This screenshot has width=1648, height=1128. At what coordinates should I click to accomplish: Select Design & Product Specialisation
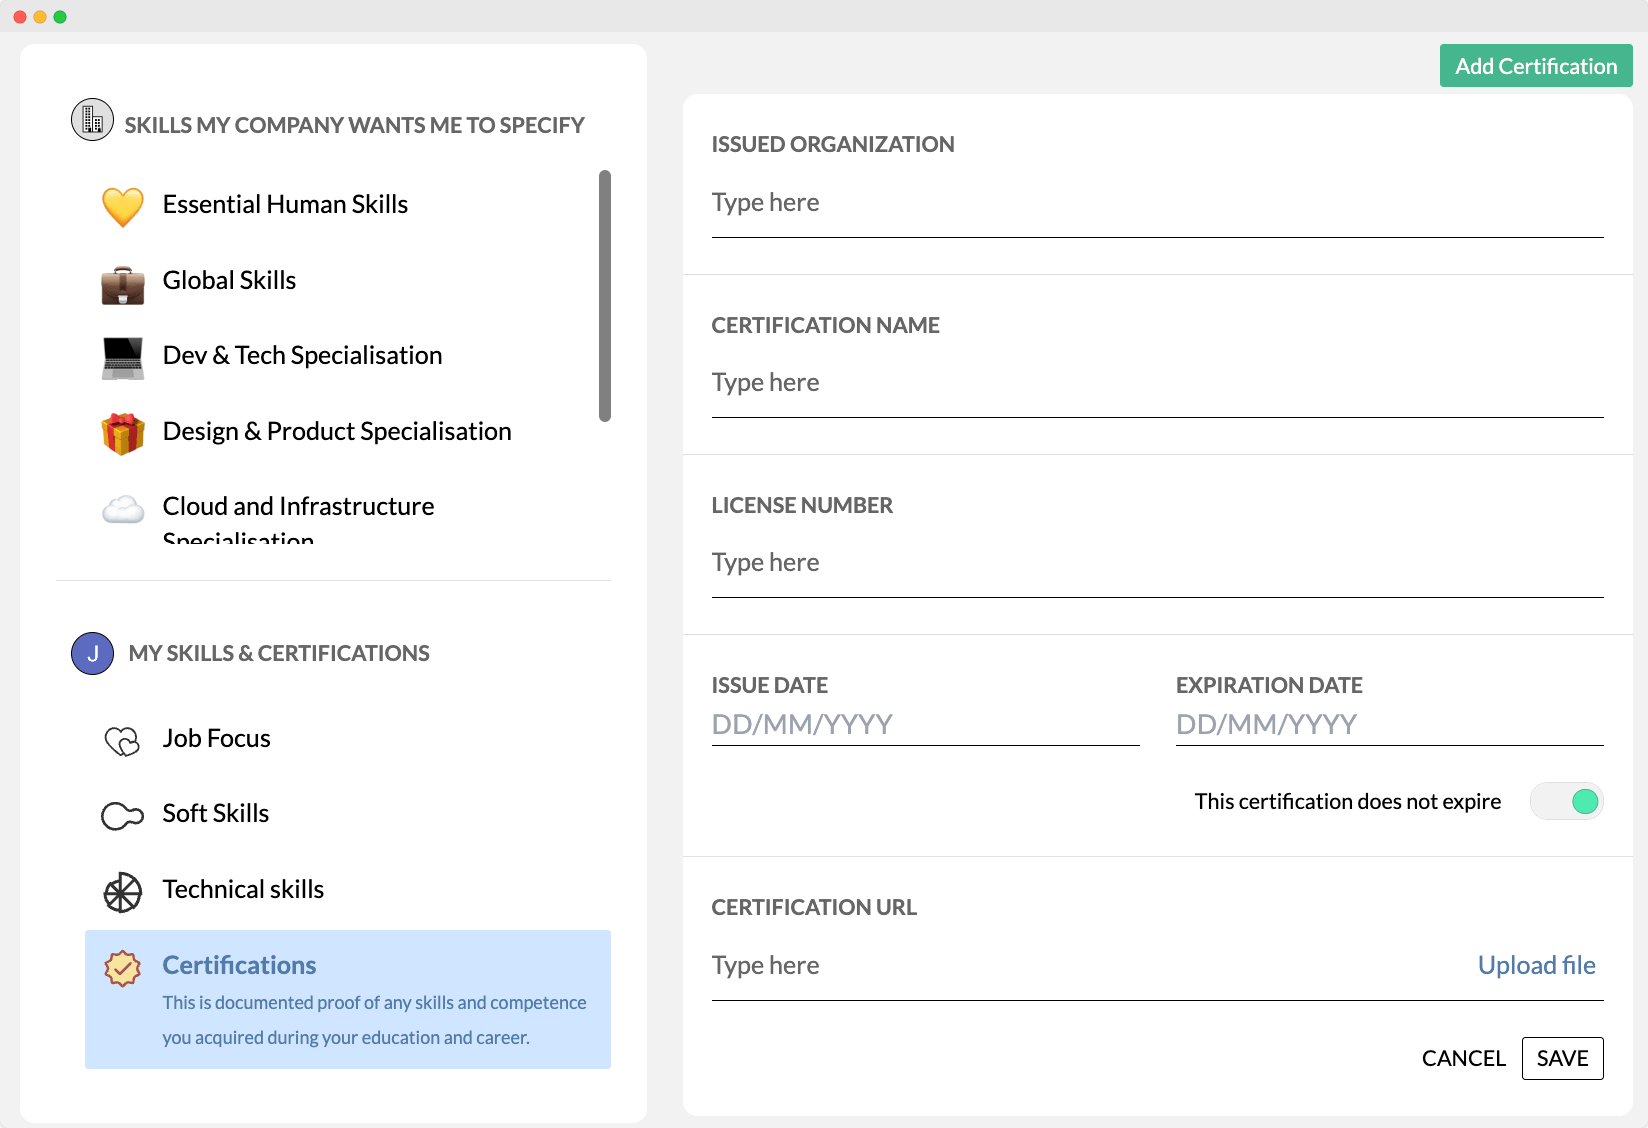[337, 431]
